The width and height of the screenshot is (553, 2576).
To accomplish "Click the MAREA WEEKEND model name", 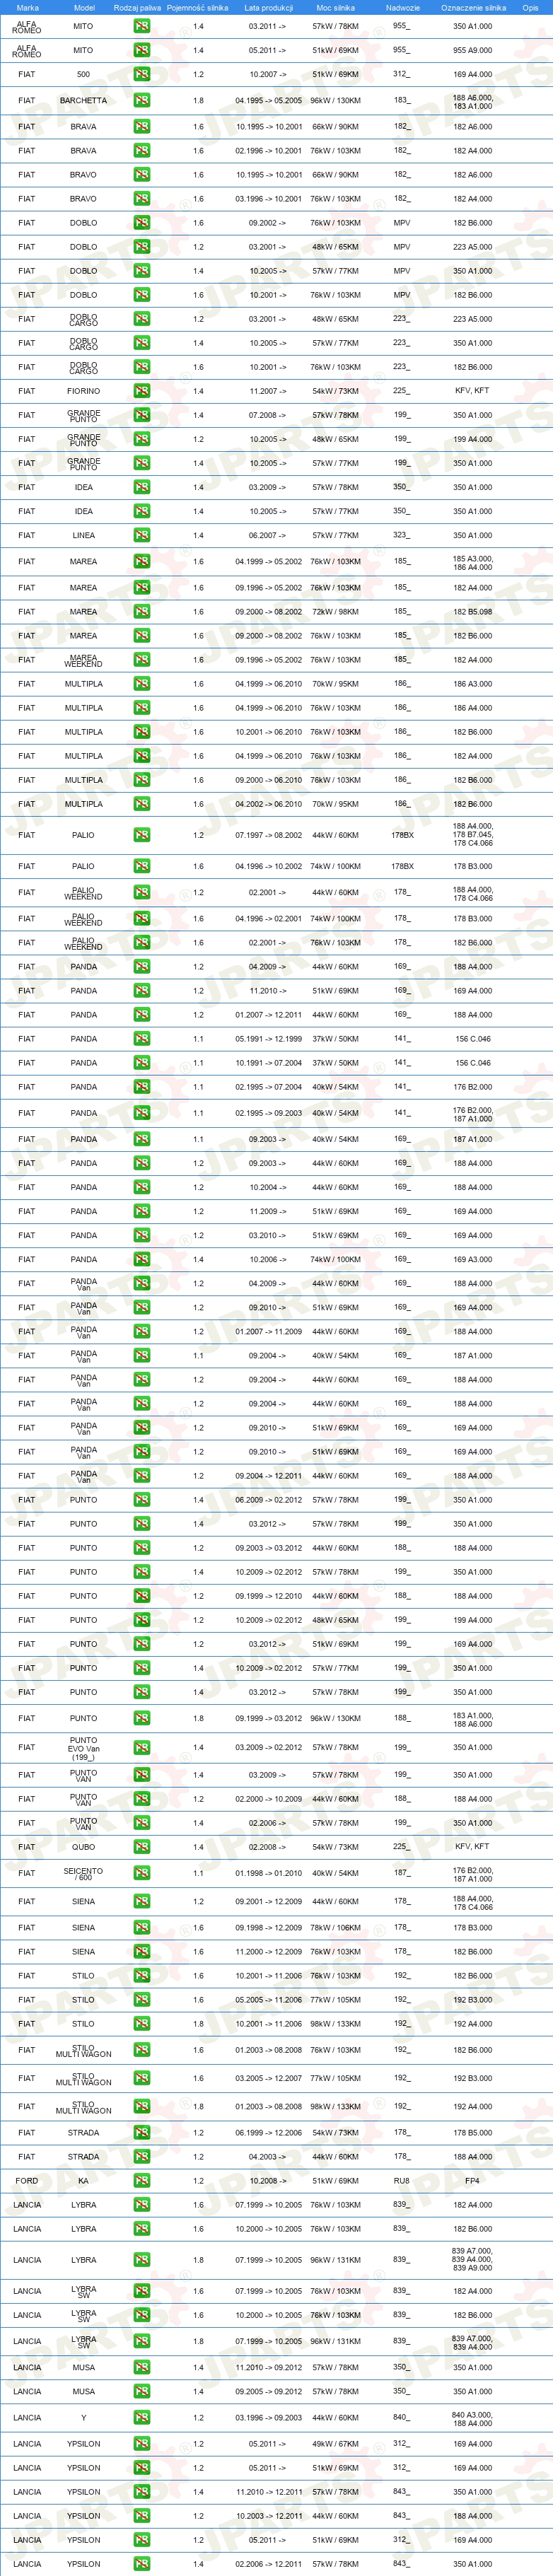I will 83,660.
